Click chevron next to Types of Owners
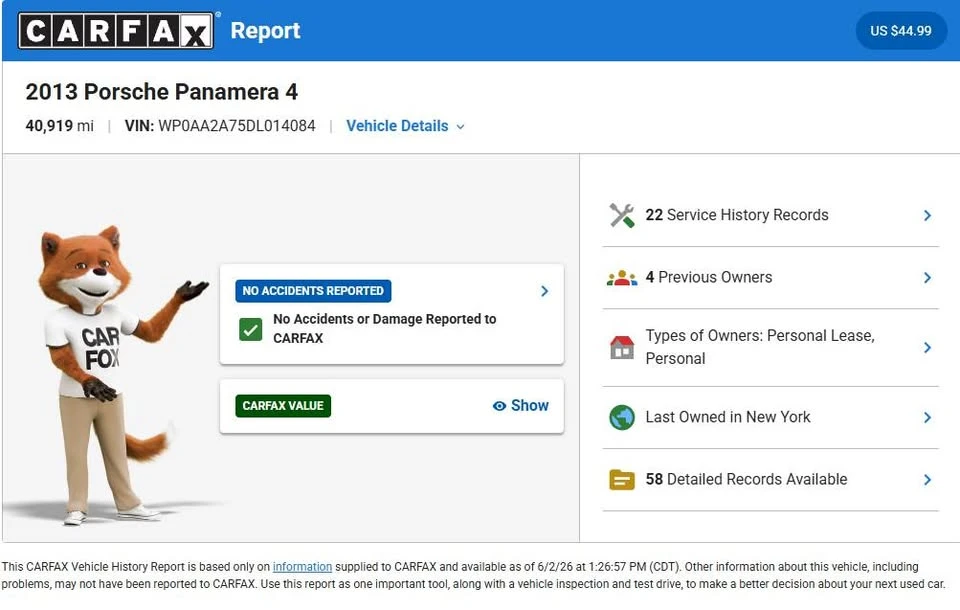 pos(928,348)
